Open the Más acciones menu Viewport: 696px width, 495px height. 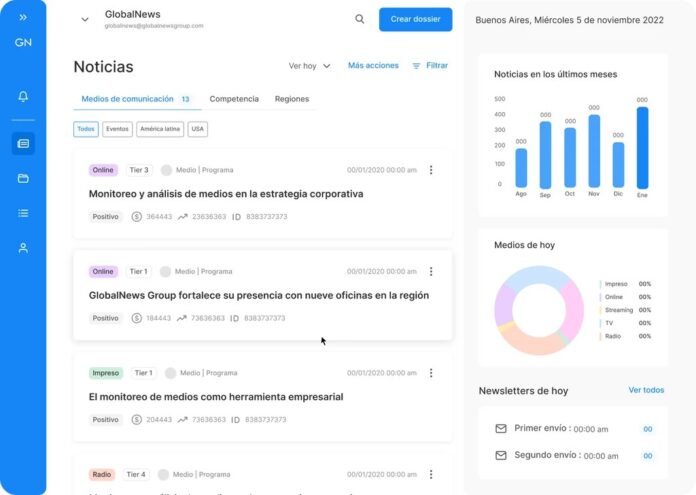click(373, 66)
